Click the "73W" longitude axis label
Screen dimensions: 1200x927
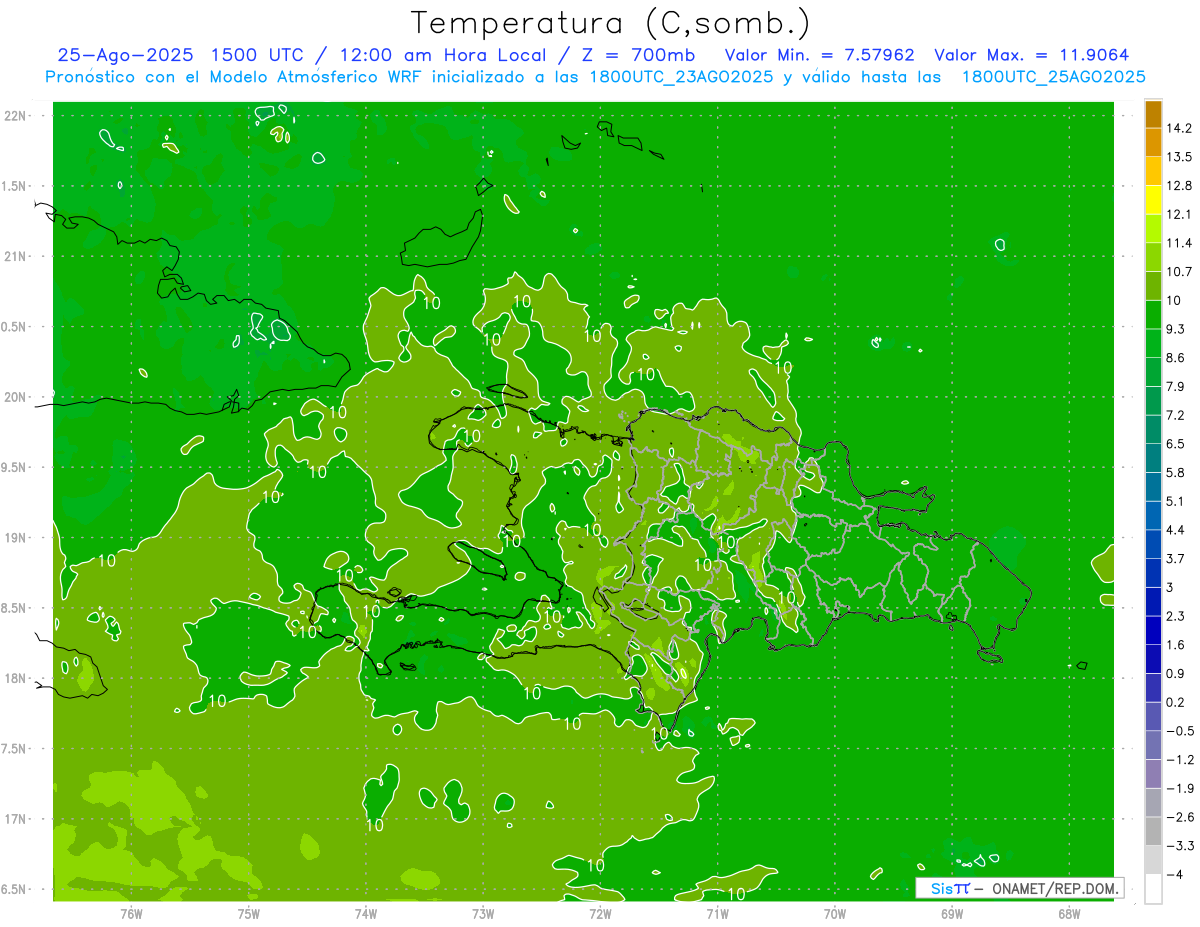coord(483,914)
